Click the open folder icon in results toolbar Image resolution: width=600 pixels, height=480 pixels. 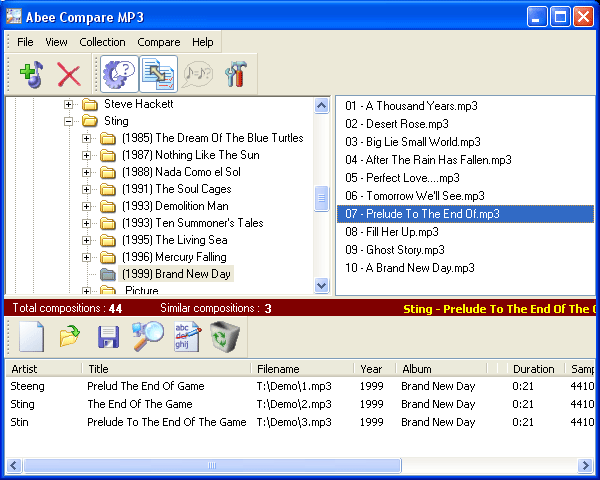[69, 337]
